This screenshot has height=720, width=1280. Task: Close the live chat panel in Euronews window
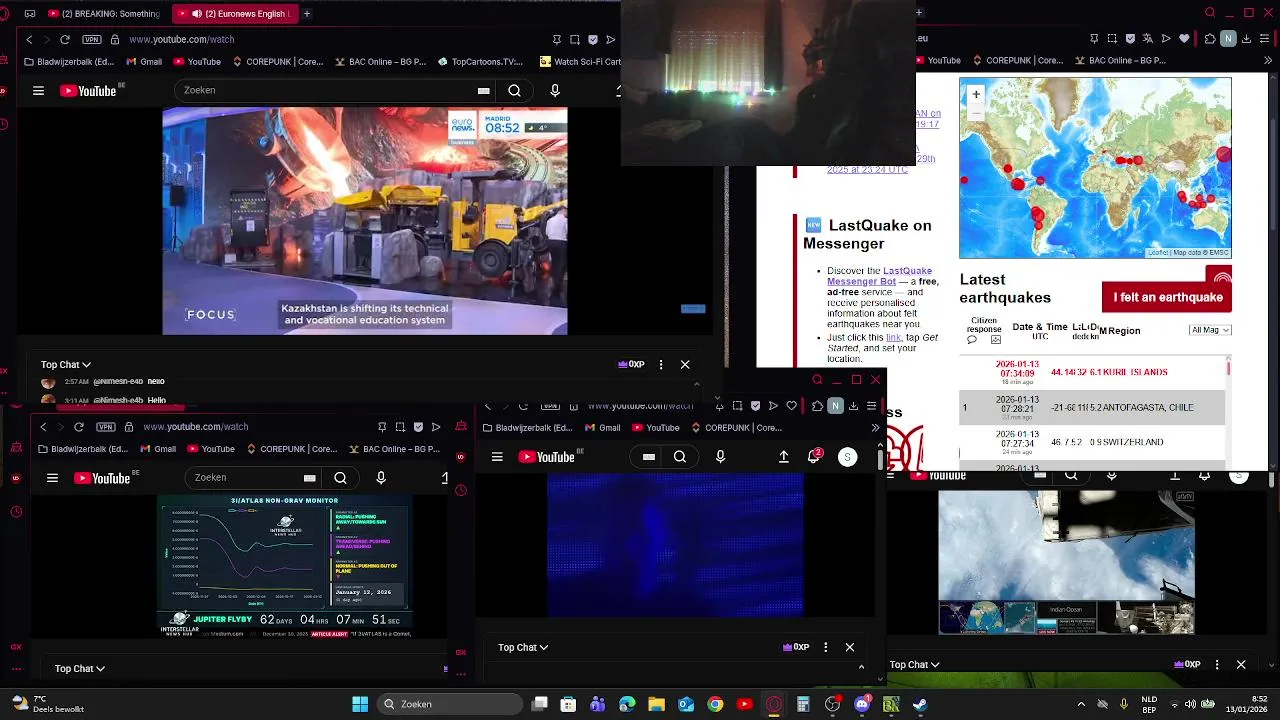pos(685,365)
